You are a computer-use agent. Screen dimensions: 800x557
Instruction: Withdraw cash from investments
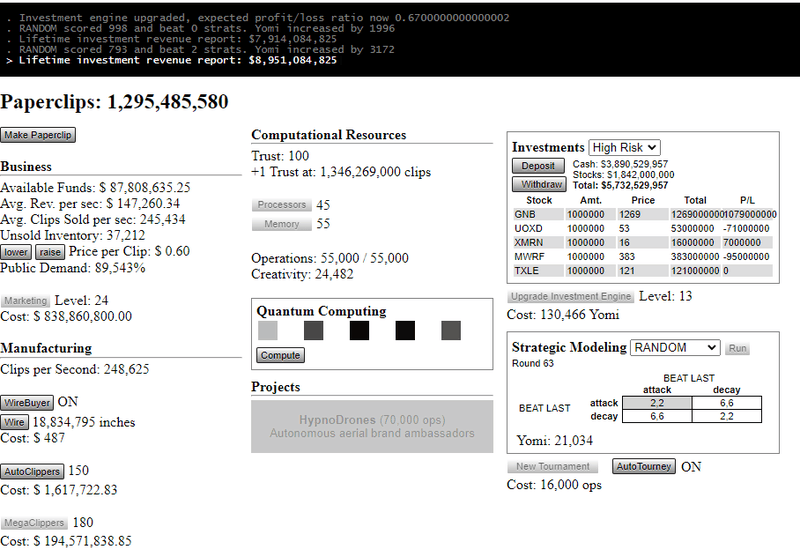(540, 184)
